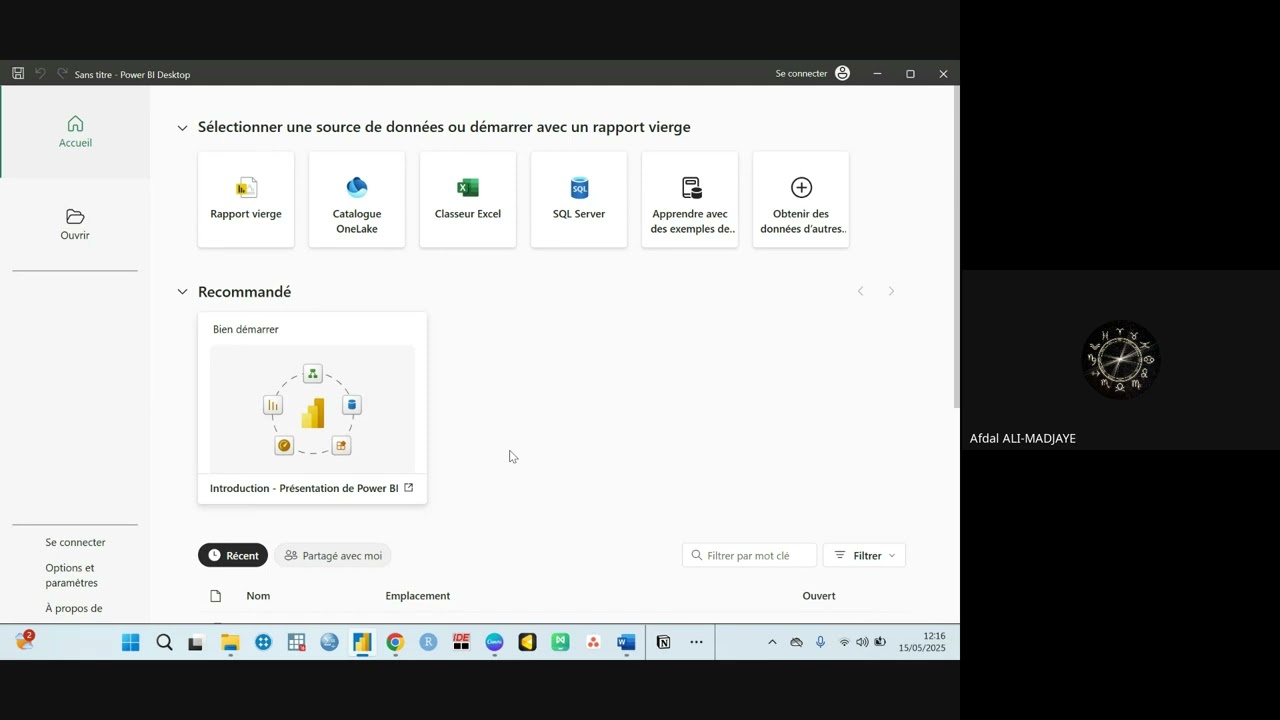Click Se connecter in the sidebar

pyautogui.click(x=75, y=542)
